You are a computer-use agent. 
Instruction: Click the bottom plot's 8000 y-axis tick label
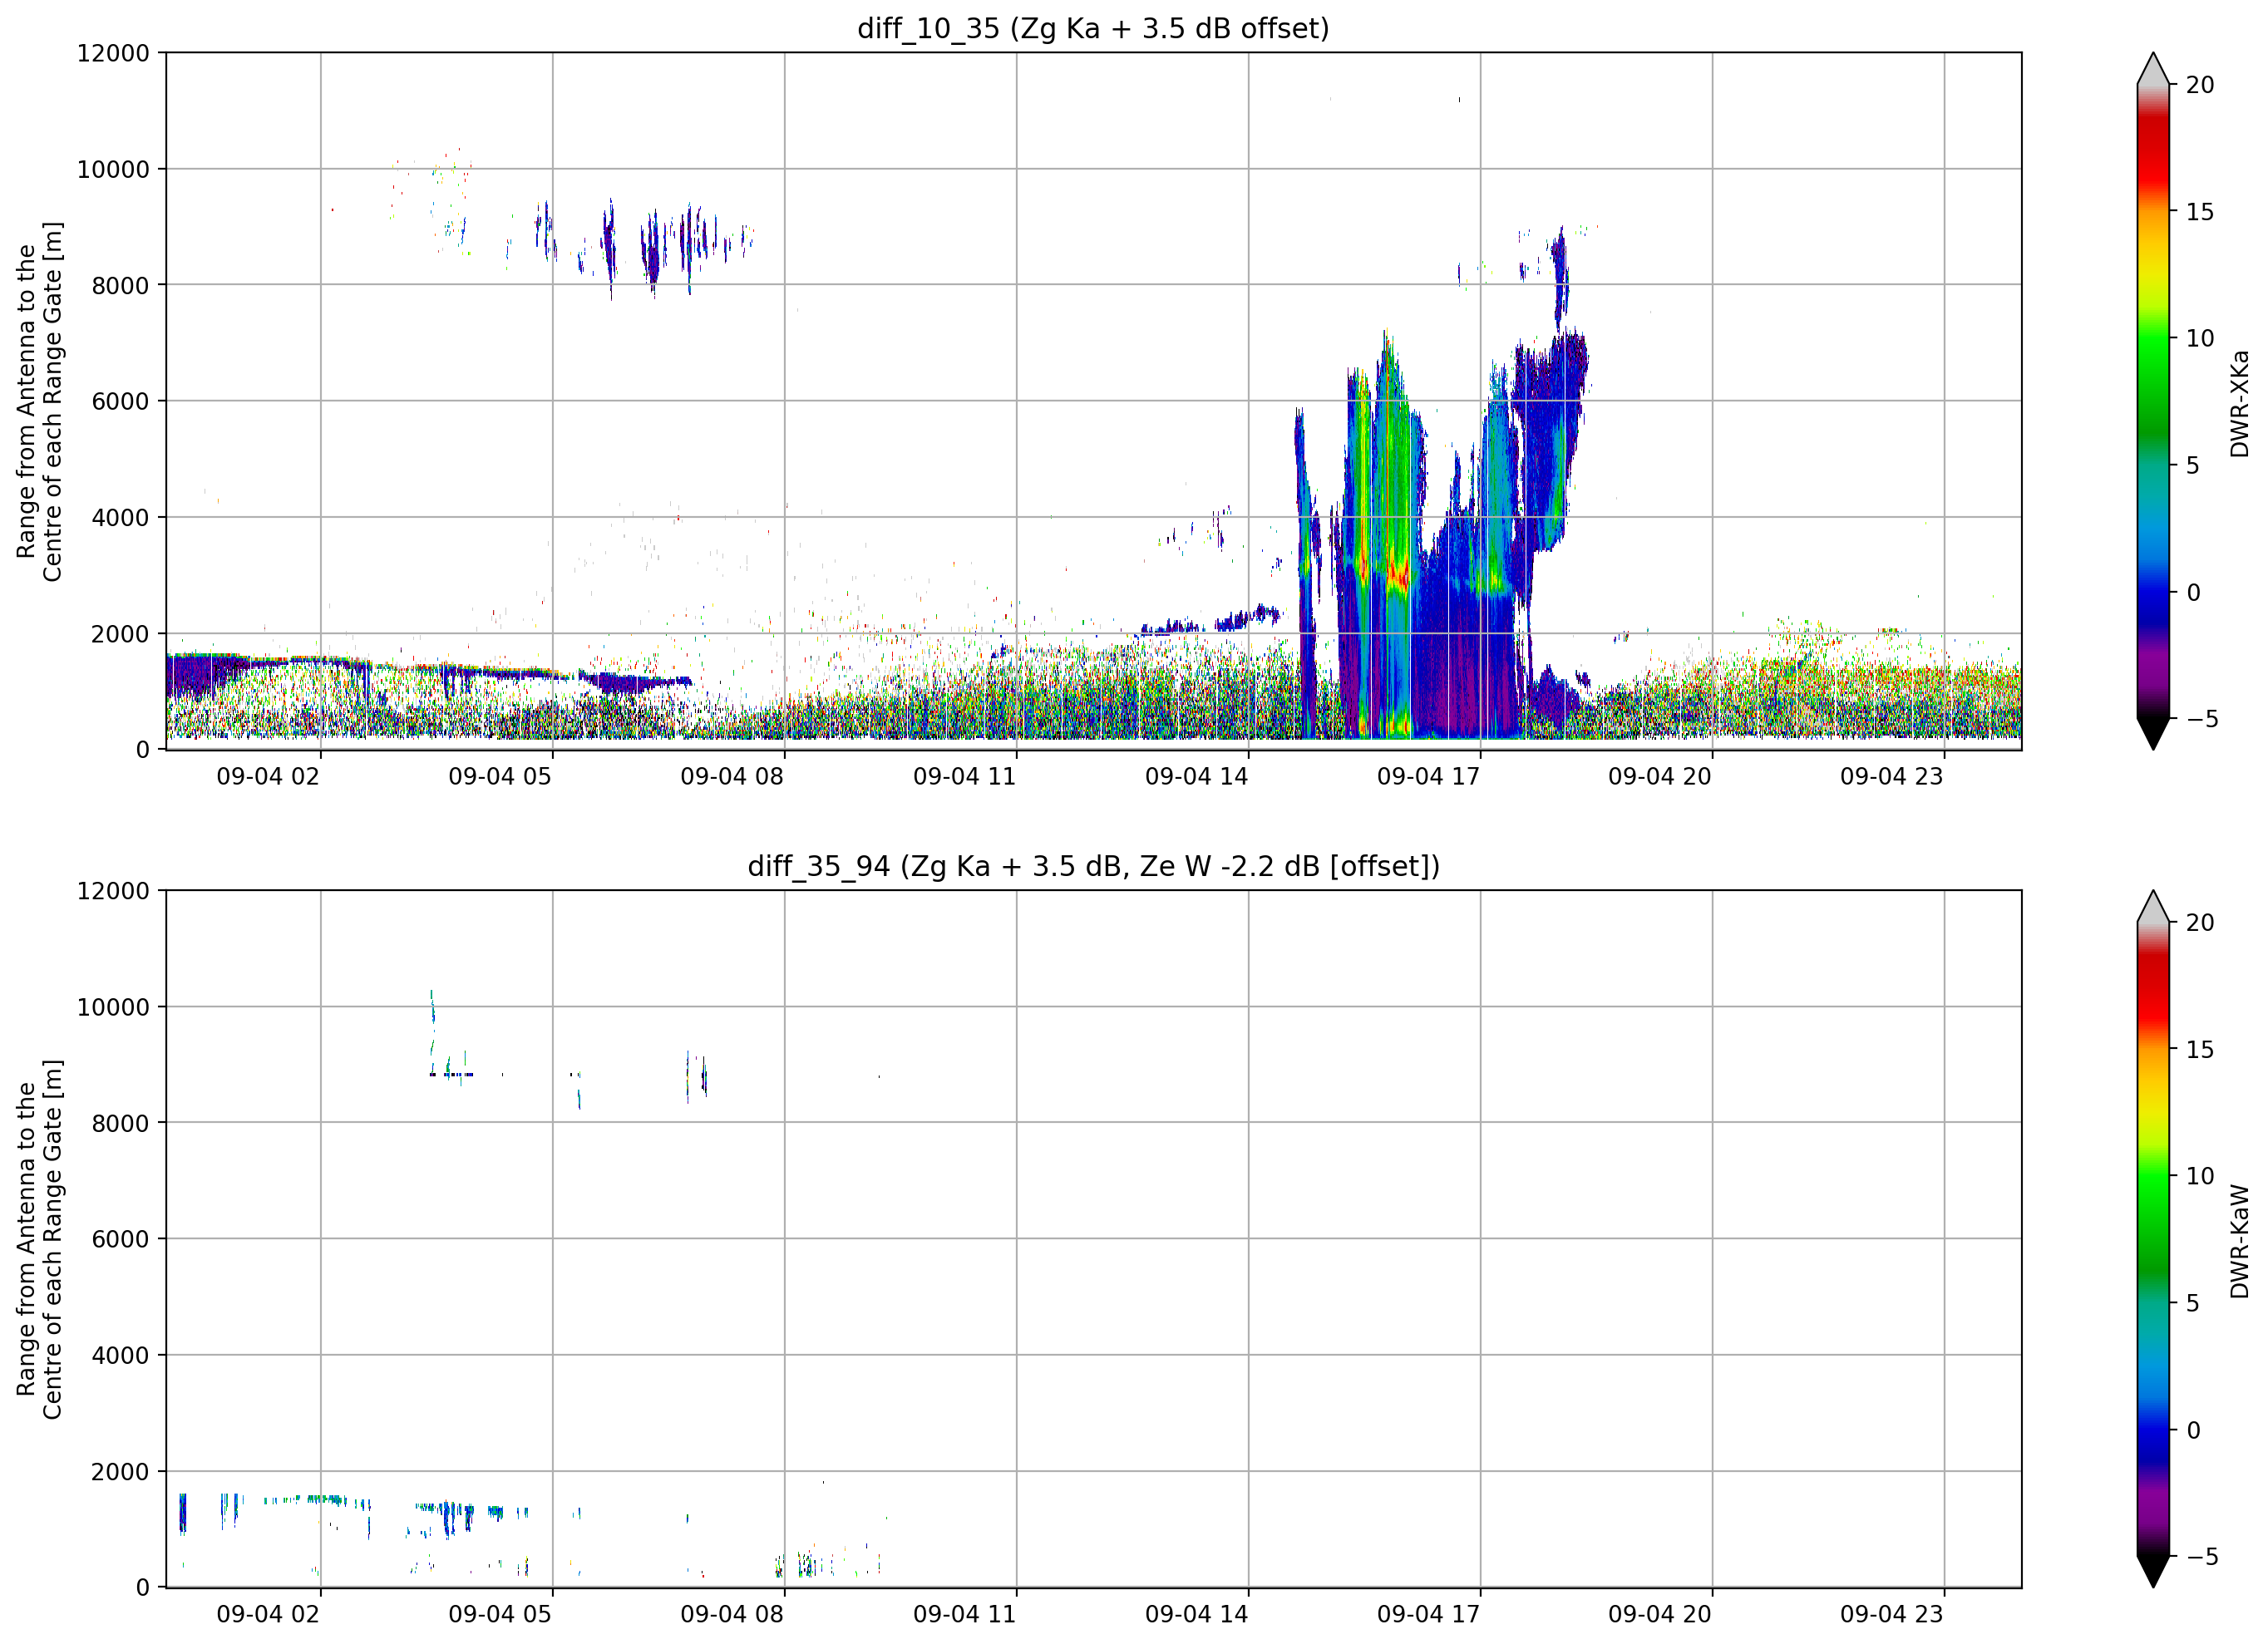[x=120, y=1123]
